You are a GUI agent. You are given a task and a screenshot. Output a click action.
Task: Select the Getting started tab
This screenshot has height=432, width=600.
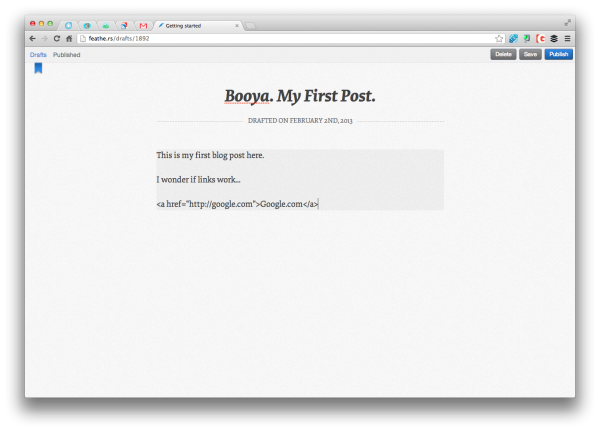(x=198, y=26)
